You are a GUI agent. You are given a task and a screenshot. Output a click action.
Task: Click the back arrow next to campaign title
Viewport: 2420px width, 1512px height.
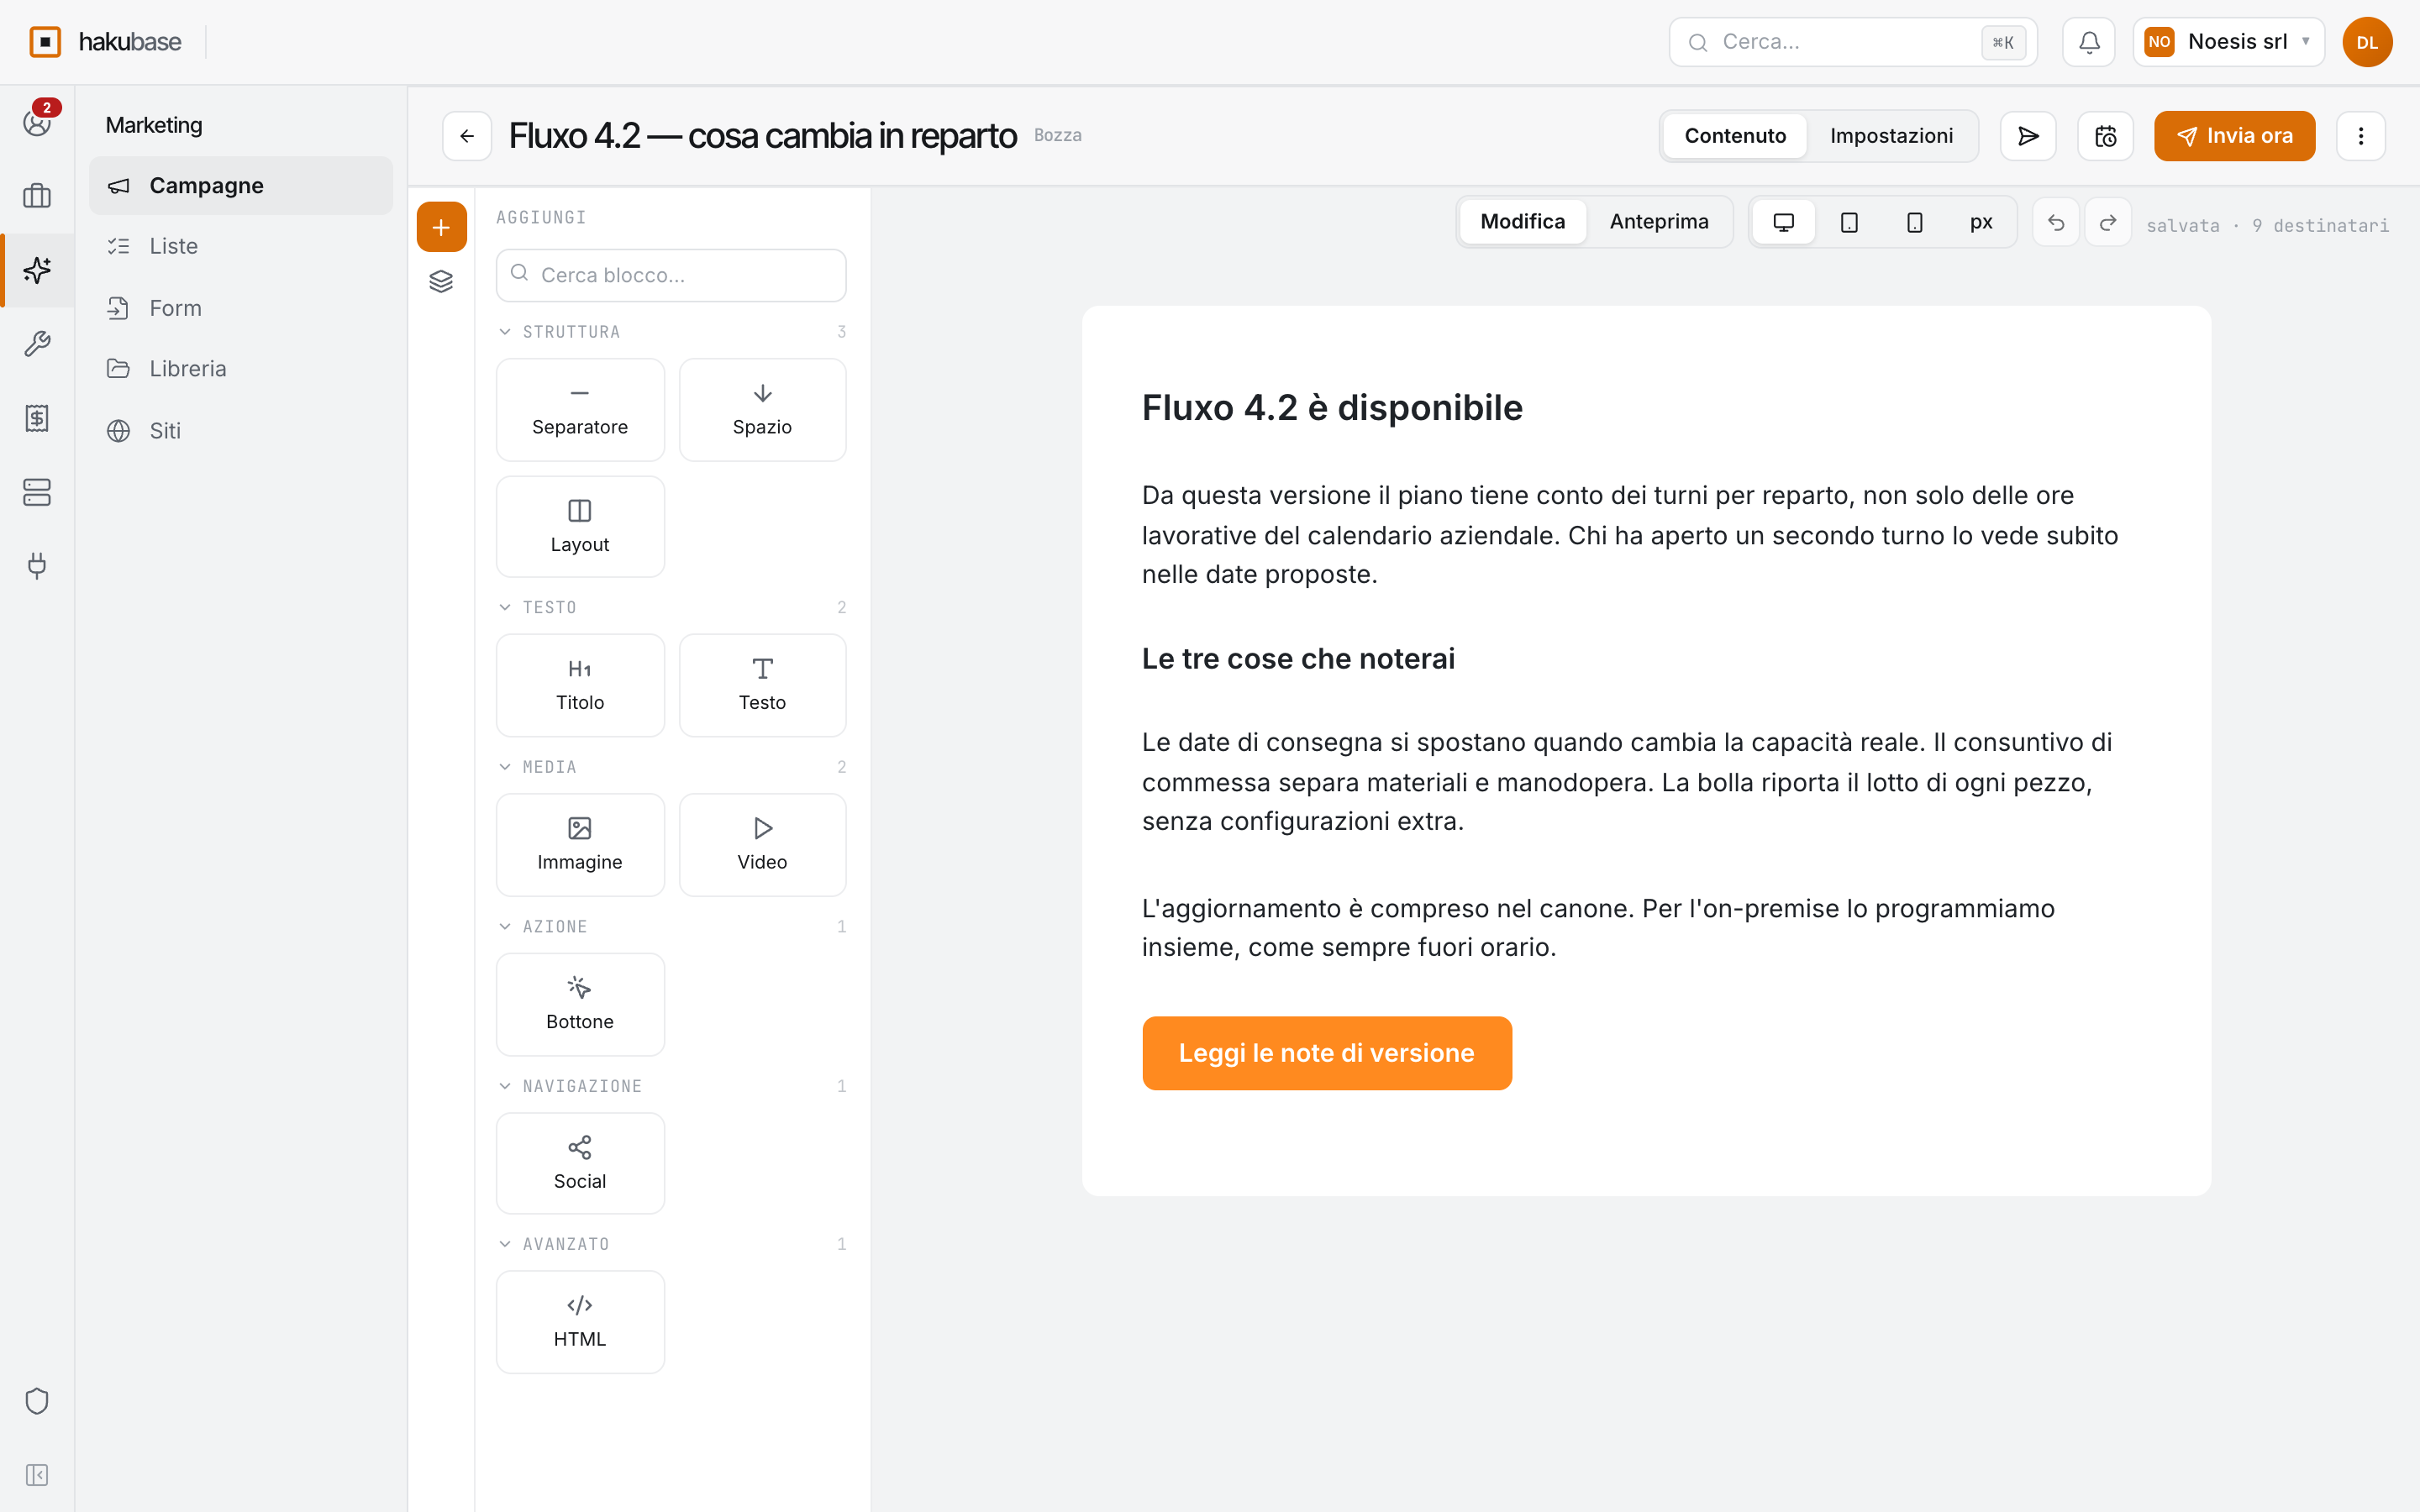(x=467, y=136)
